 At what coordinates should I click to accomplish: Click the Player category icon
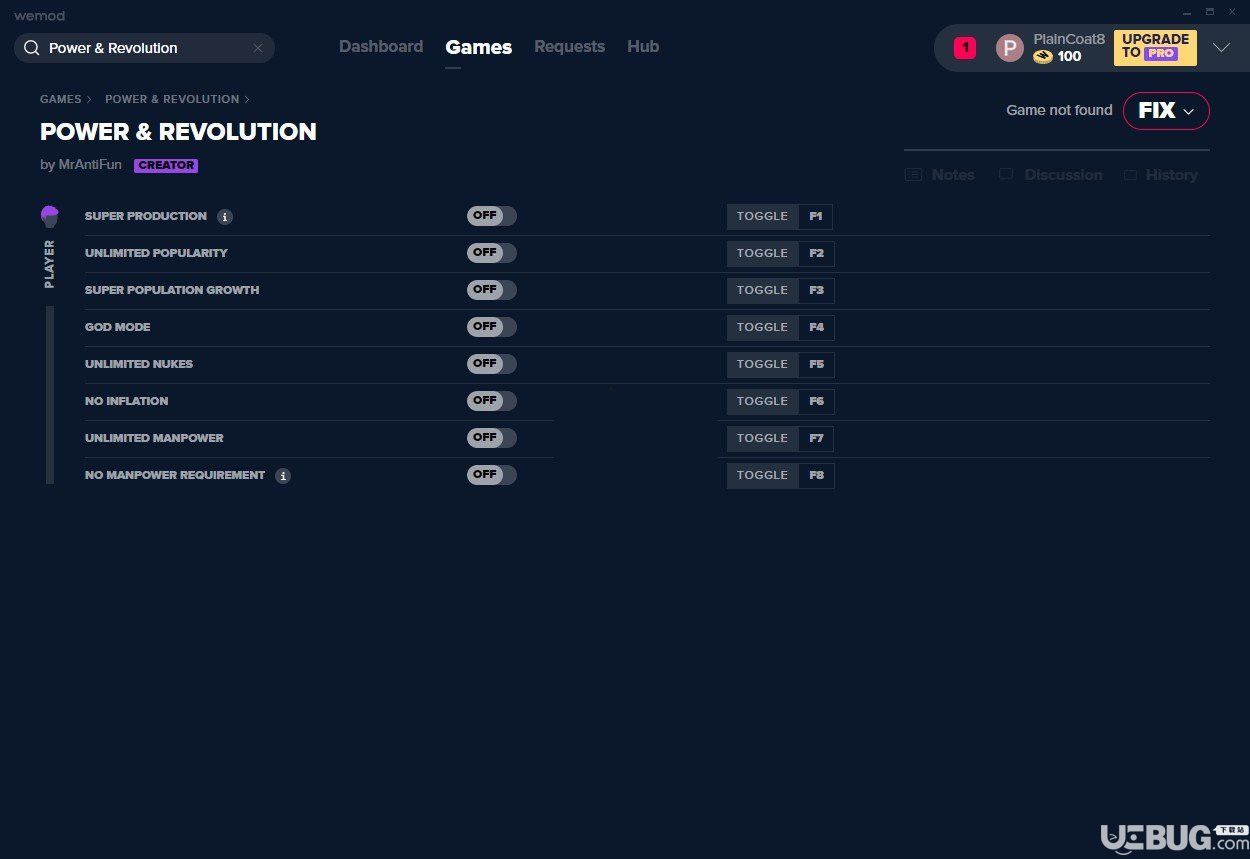pyautogui.click(x=50, y=216)
